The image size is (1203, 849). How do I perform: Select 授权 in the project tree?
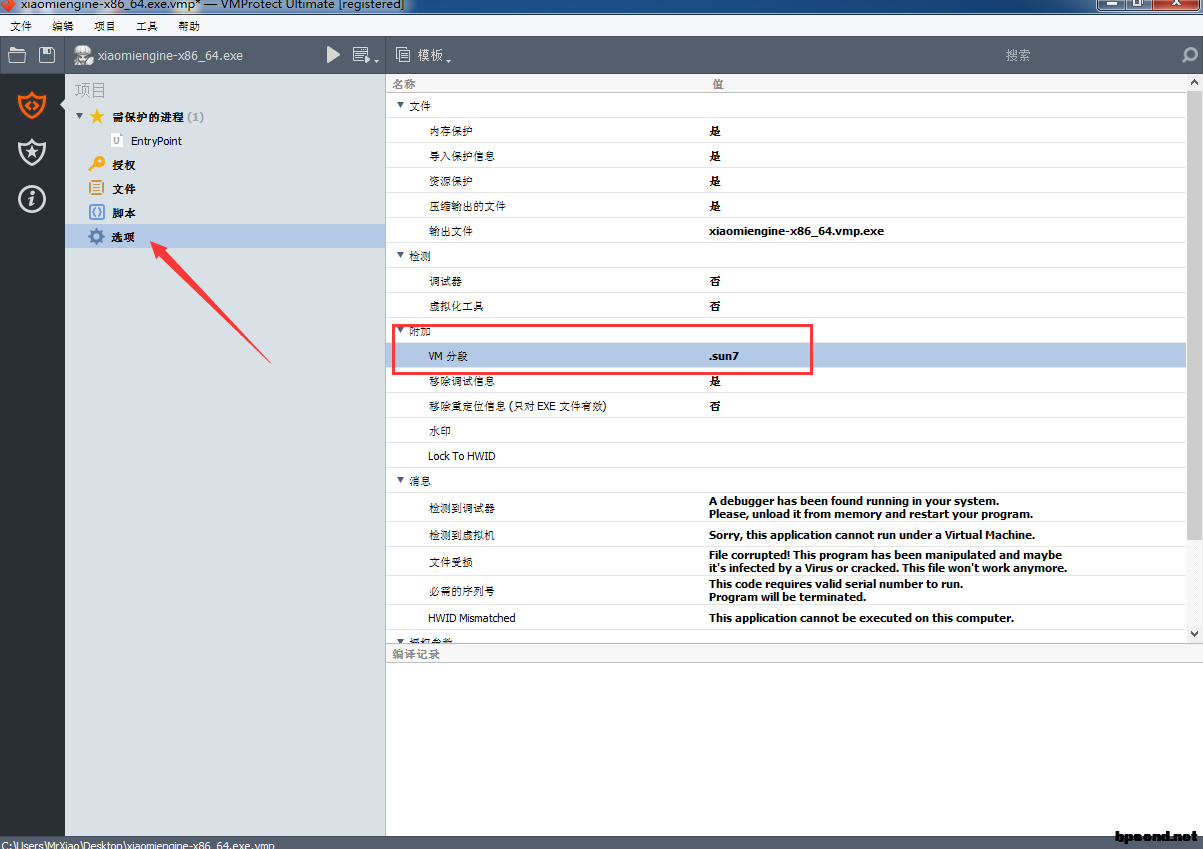(x=124, y=165)
